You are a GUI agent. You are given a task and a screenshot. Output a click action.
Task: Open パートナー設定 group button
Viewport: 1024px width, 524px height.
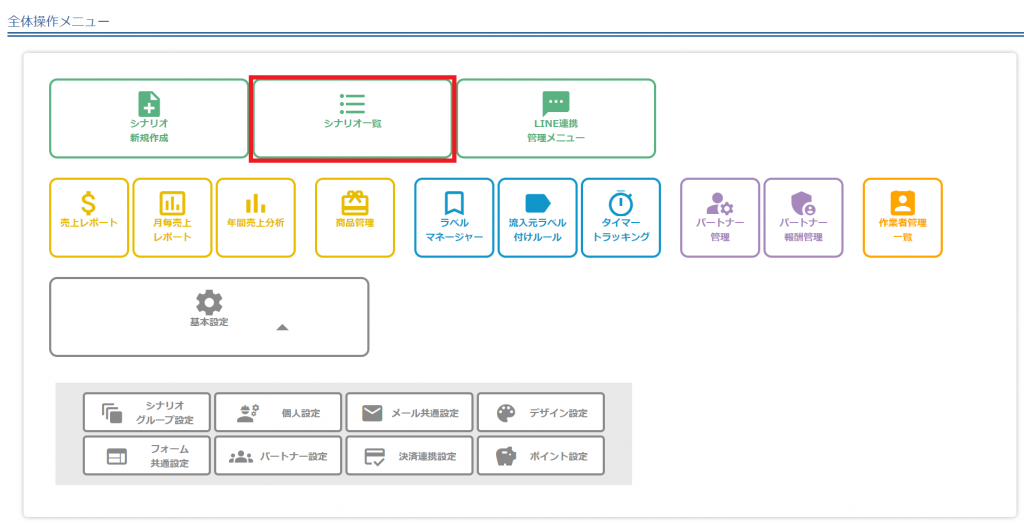tap(278, 455)
